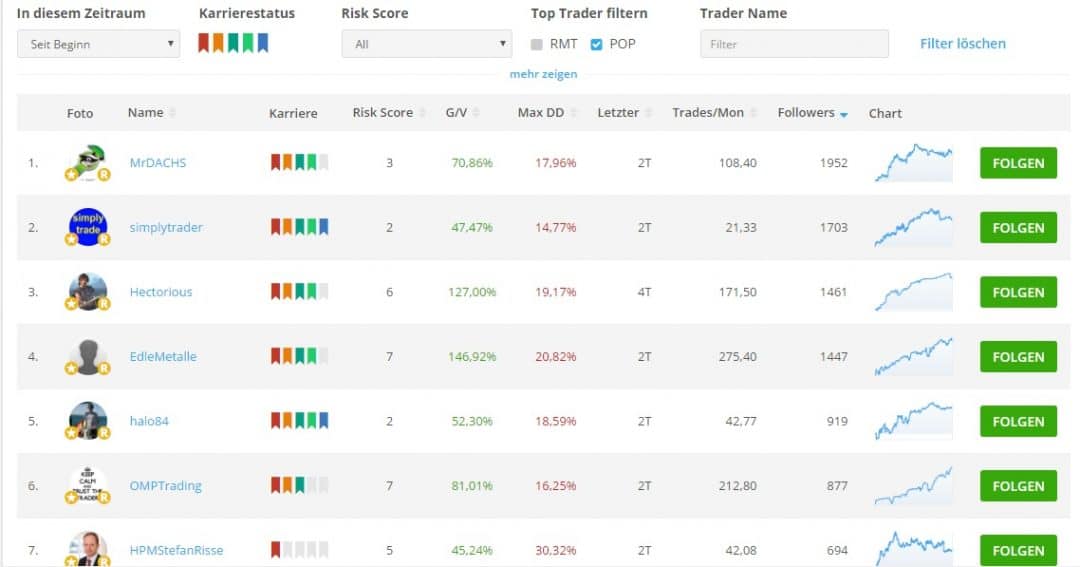The height and width of the screenshot is (567, 1080).
Task: Sort by Max DD column header
Action: tap(541, 113)
